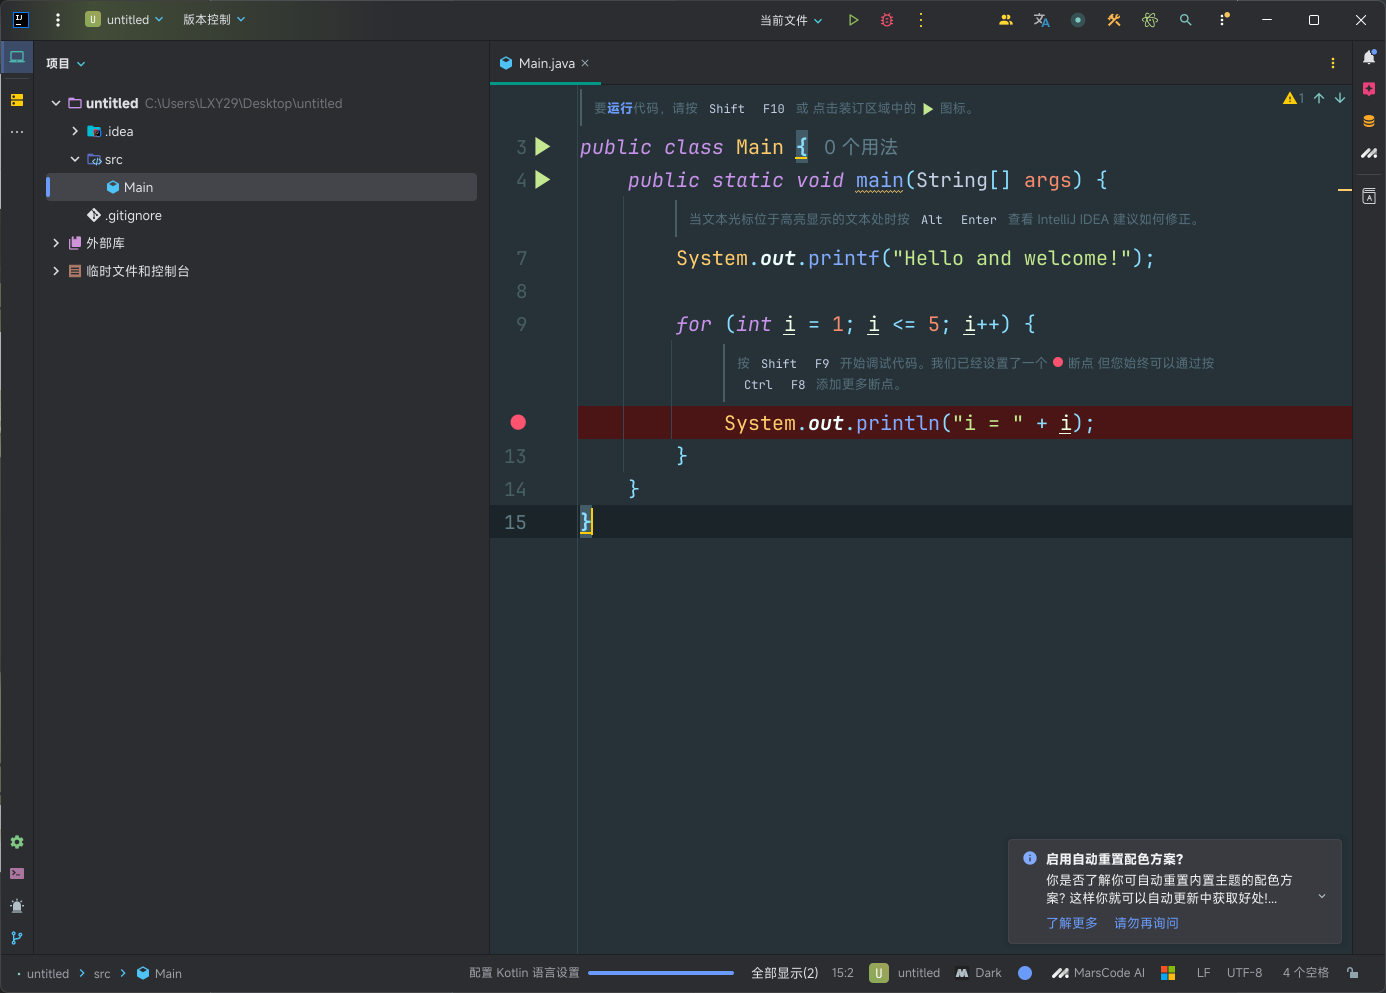Toggle read-only lock in status bar
Viewport: 1386px width, 993px height.
(x=1352, y=973)
